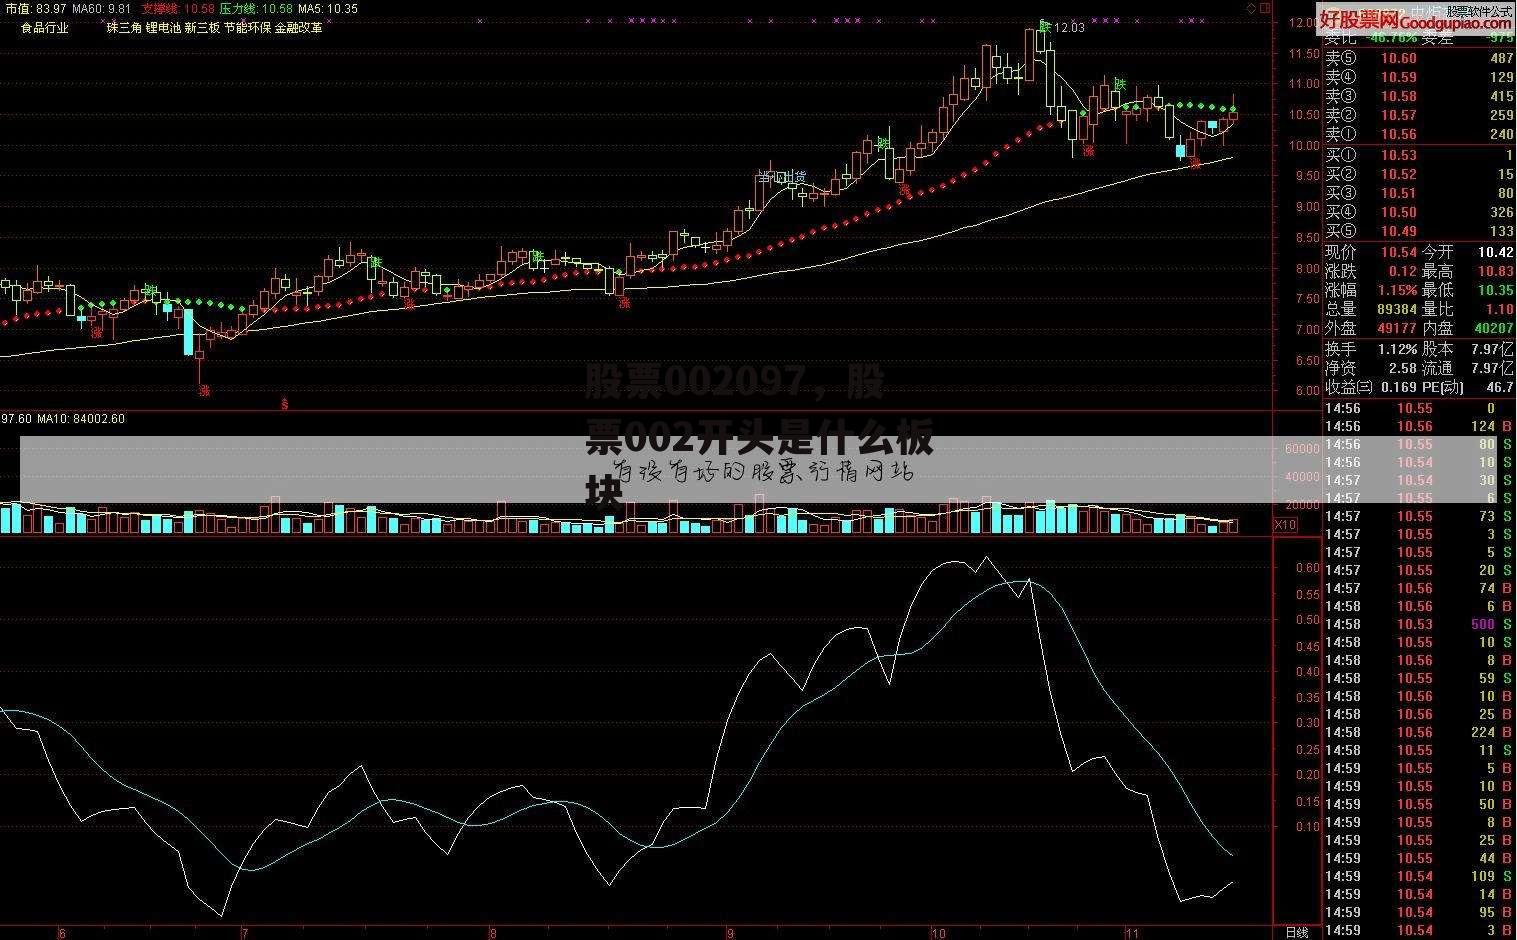Select the 卖② 10.57 ask row
The width and height of the screenshot is (1517, 940).
pyautogui.click(x=1419, y=115)
